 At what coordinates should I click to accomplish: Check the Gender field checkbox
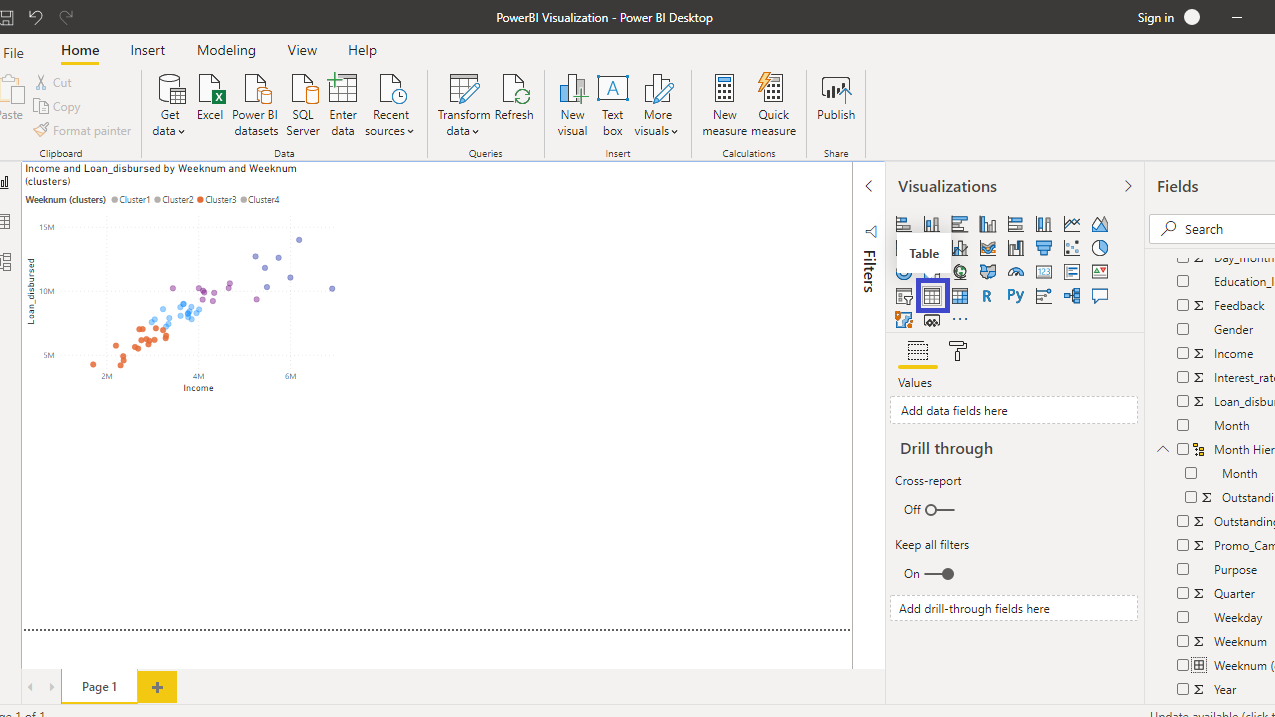pyautogui.click(x=1183, y=330)
